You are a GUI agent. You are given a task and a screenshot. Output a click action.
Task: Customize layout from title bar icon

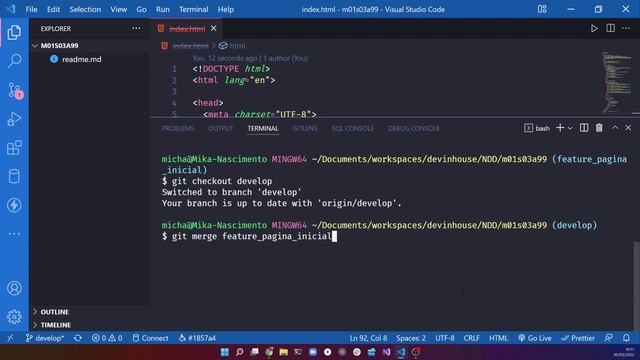(x=542, y=9)
